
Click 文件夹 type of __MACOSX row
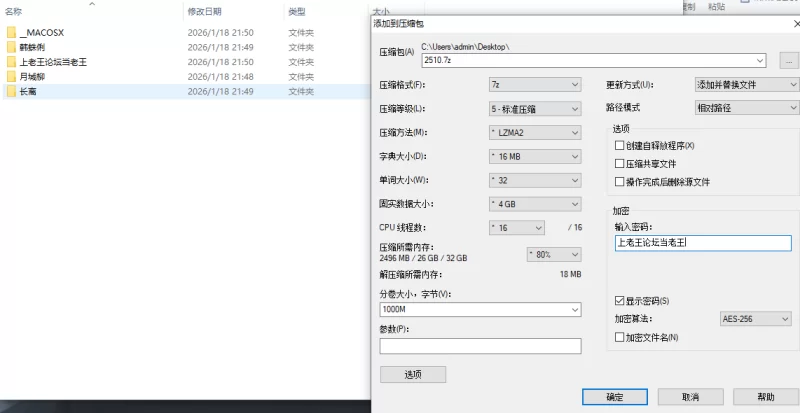click(301, 33)
